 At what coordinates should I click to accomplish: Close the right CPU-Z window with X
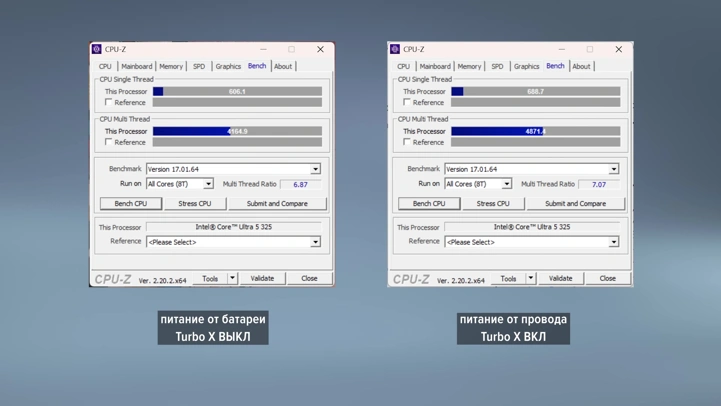(619, 49)
